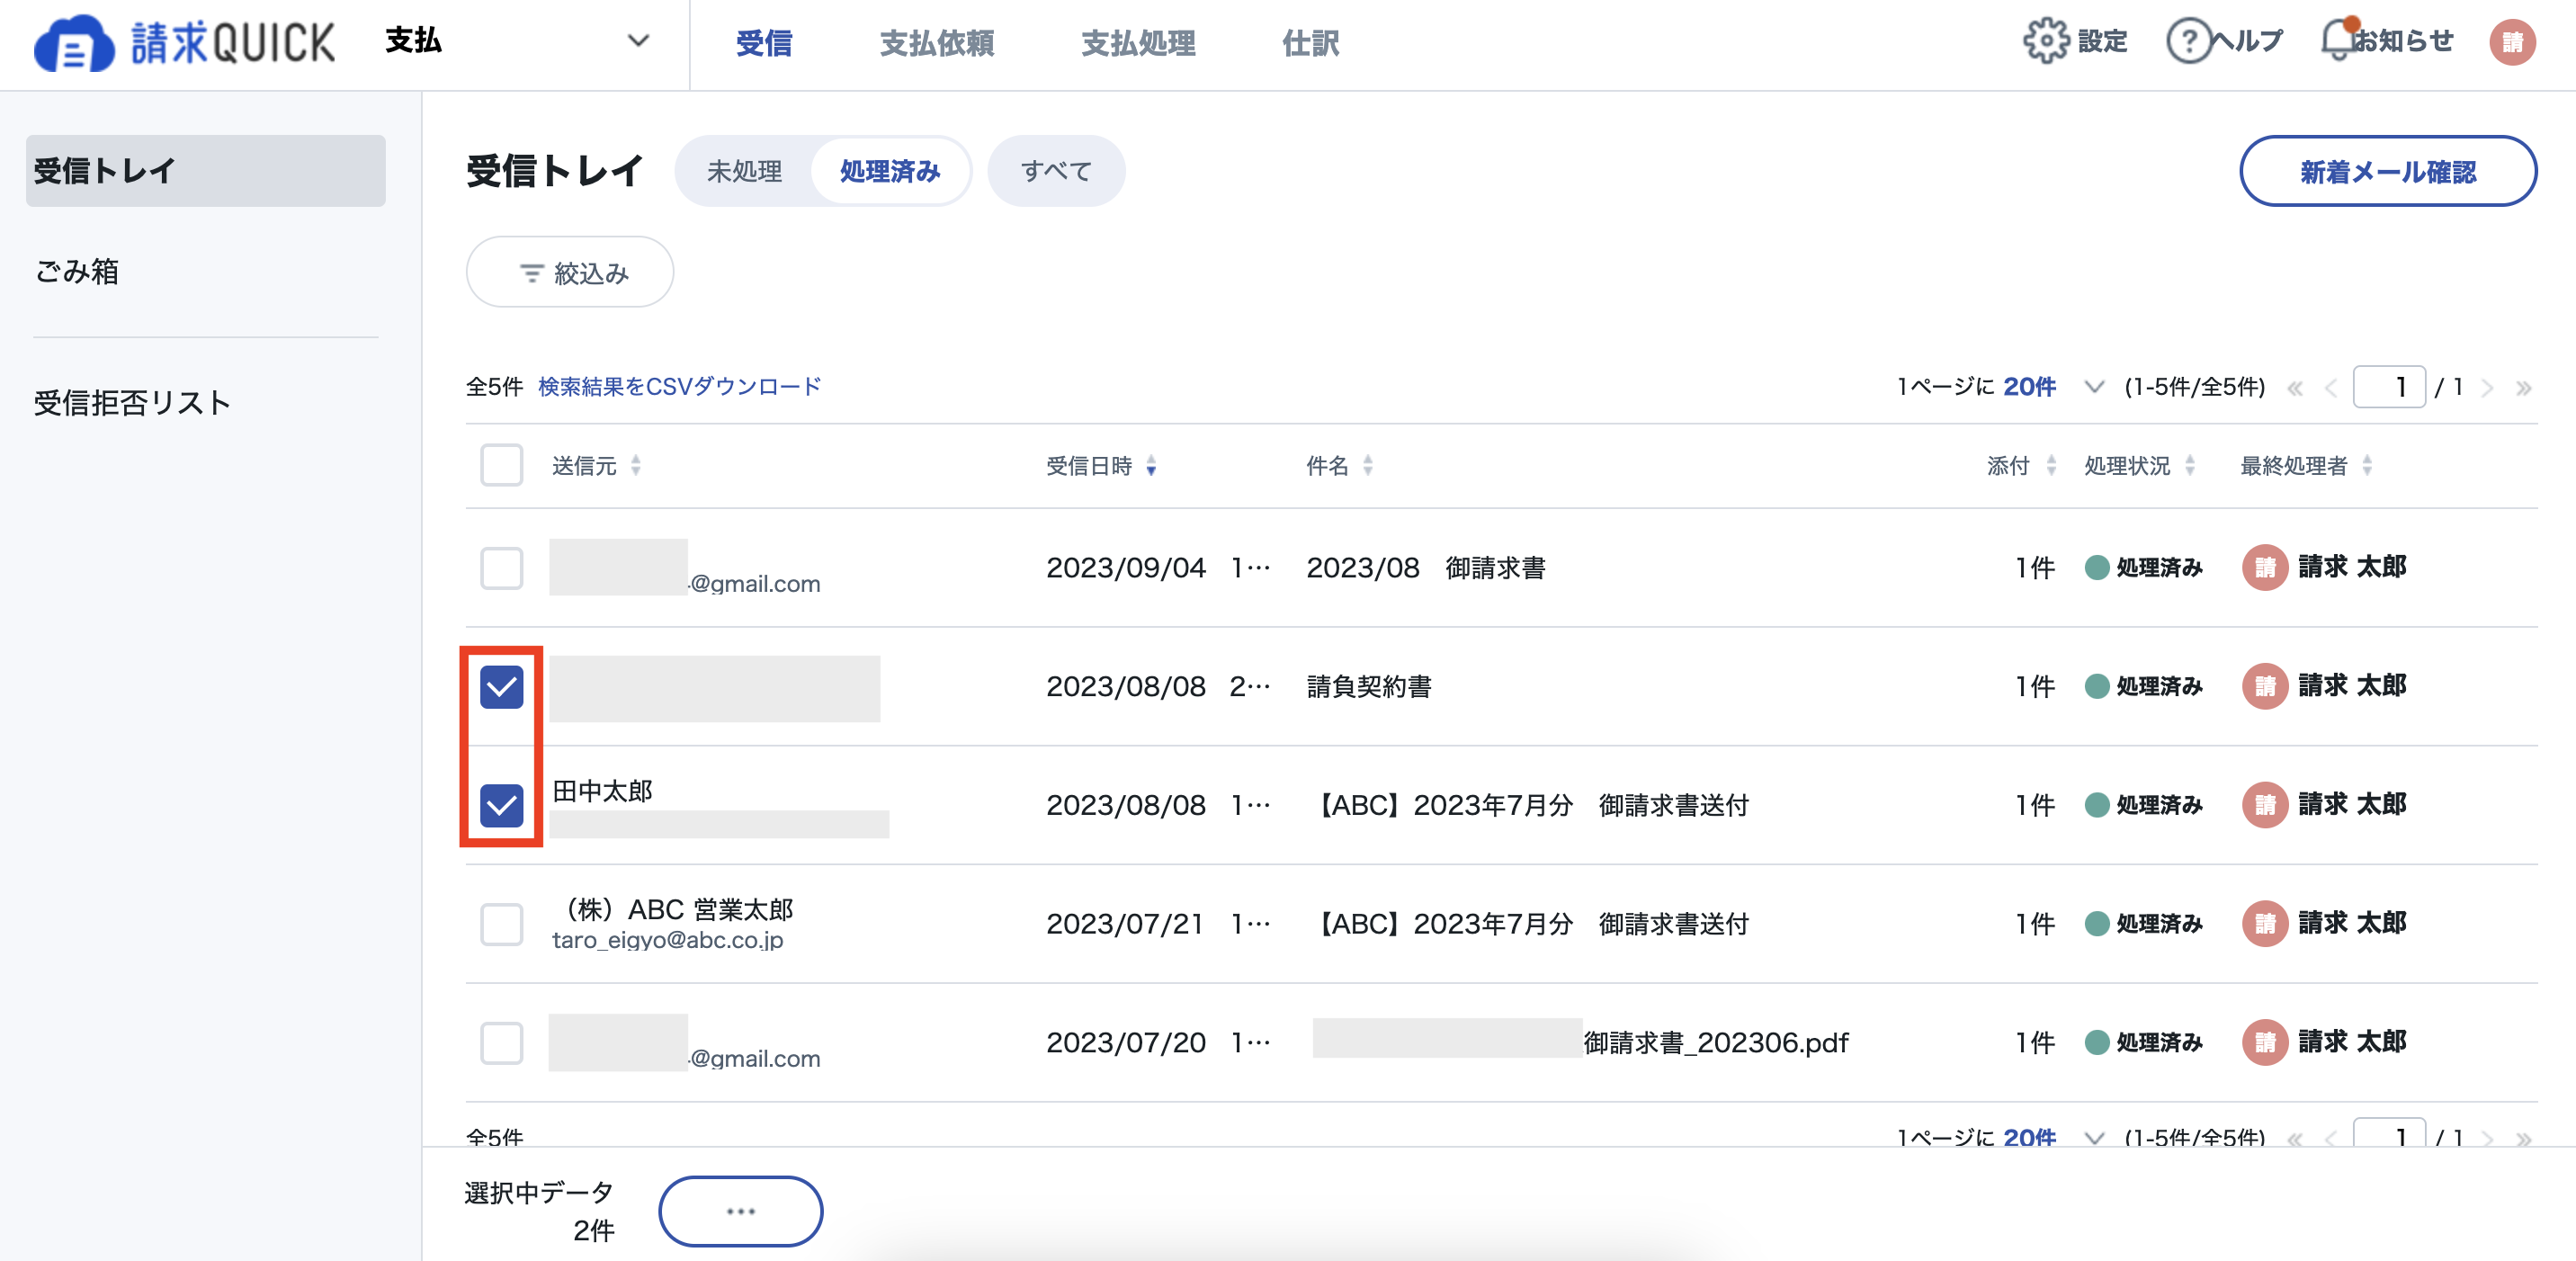Sort by 受信日時 column arrows
2576x1261 pixels.
coord(1151,466)
